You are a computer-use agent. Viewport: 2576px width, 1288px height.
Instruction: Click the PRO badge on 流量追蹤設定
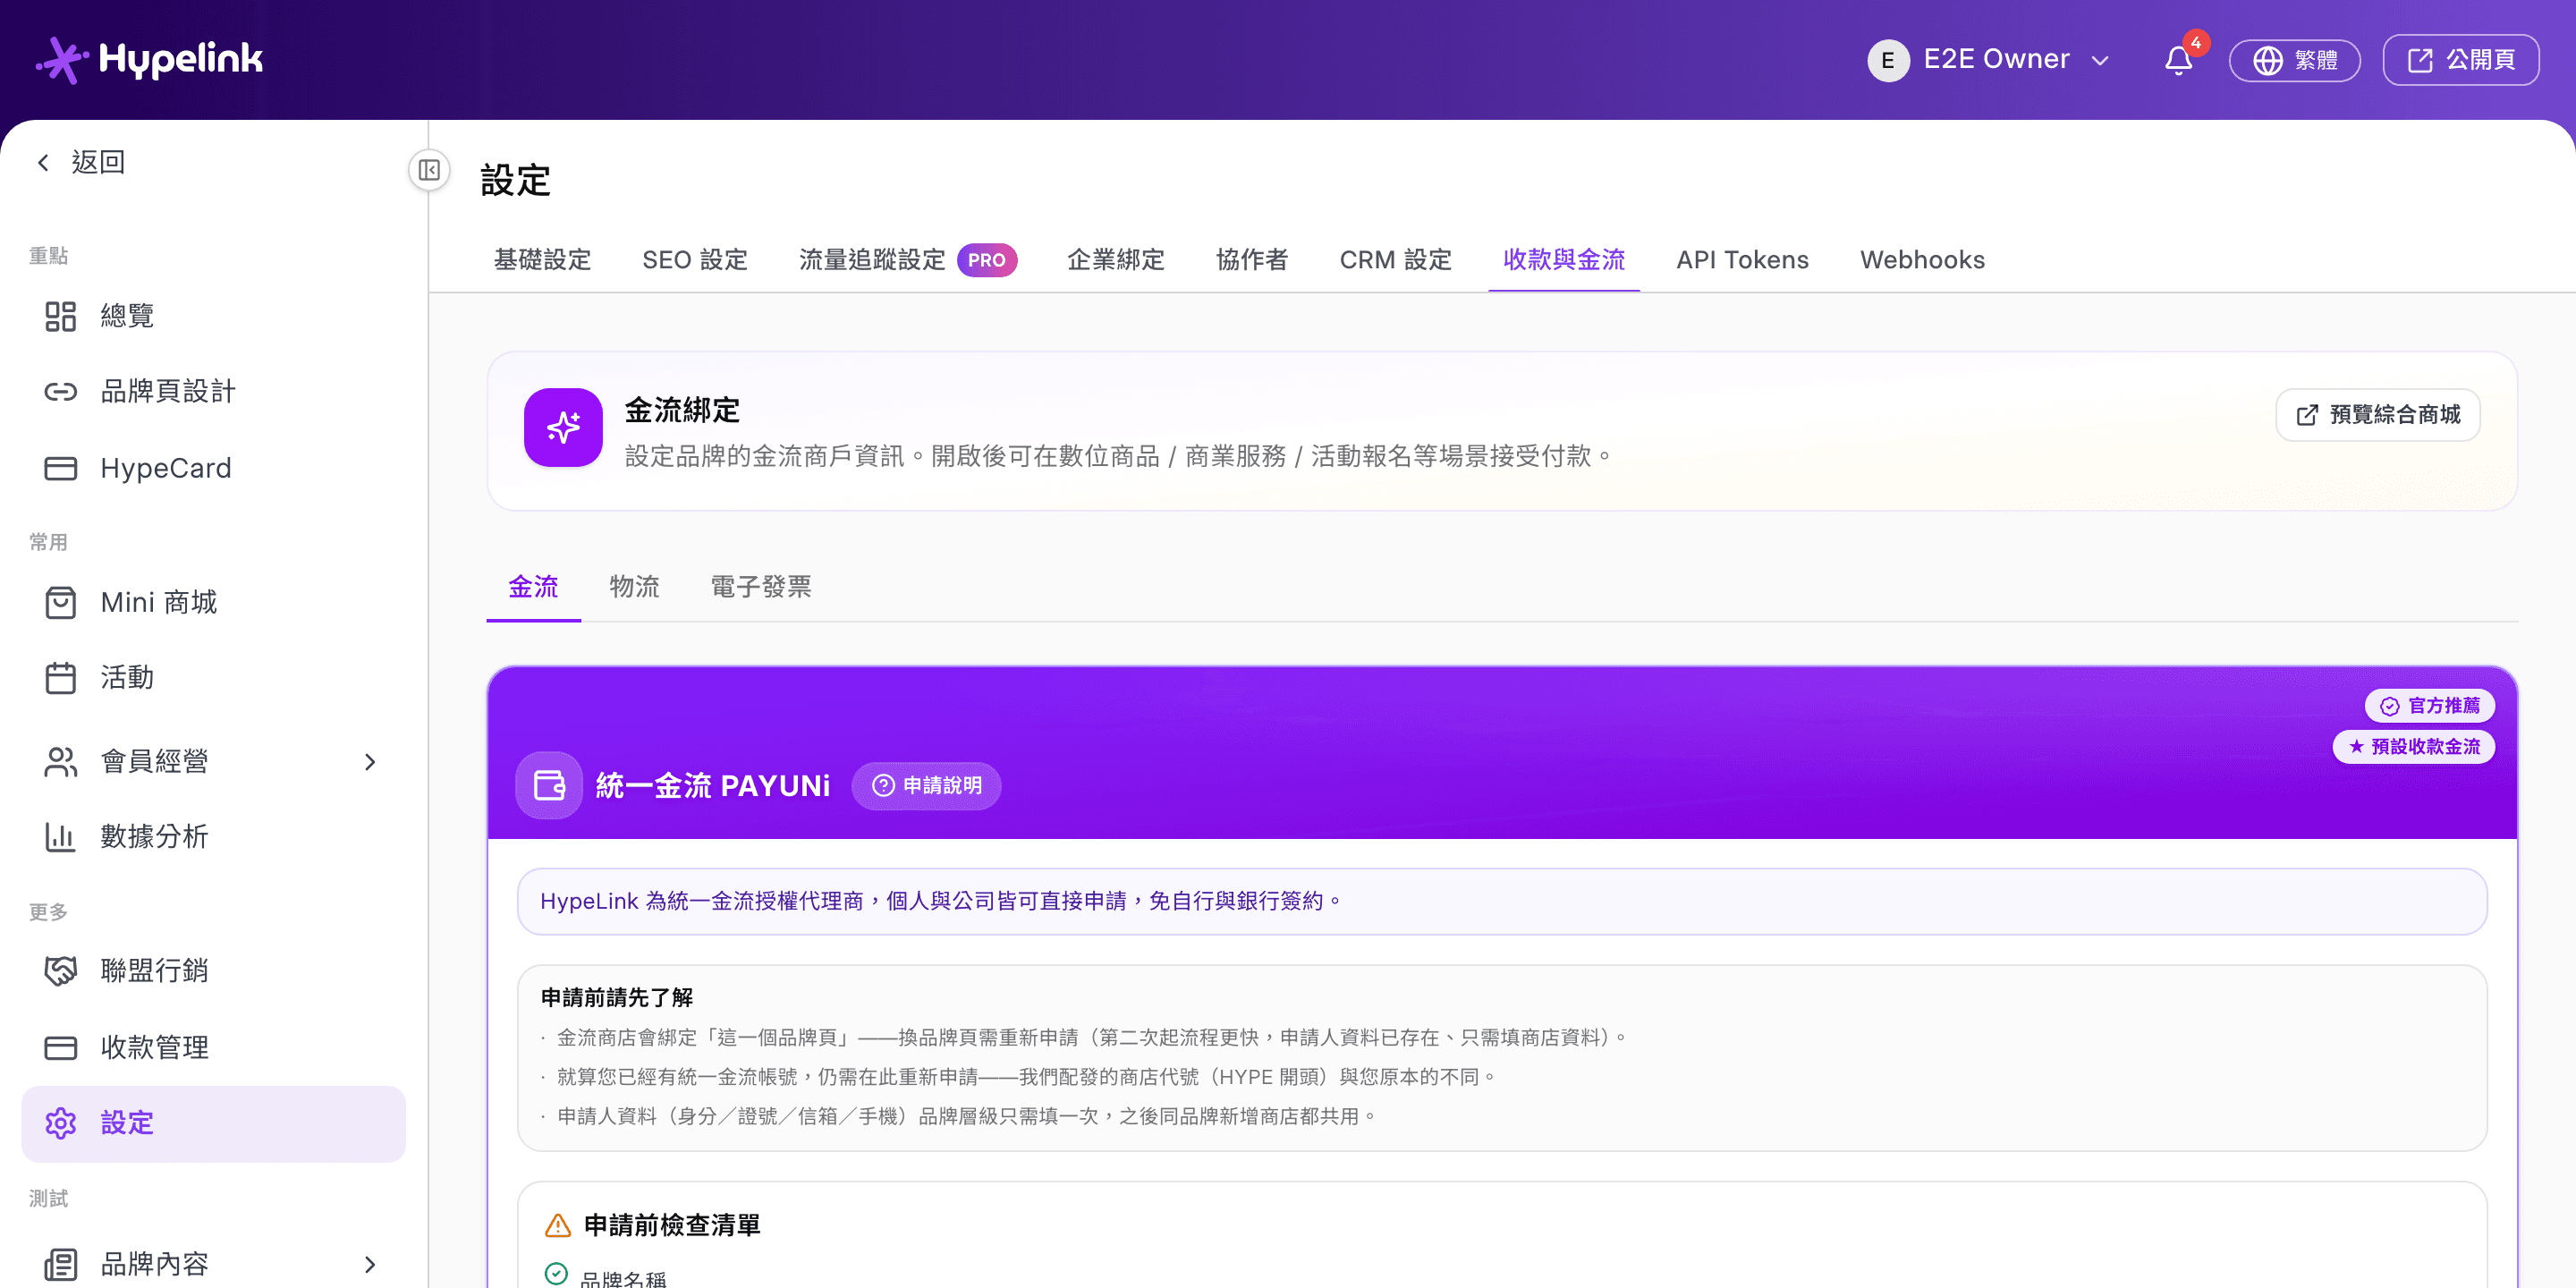point(986,260)
